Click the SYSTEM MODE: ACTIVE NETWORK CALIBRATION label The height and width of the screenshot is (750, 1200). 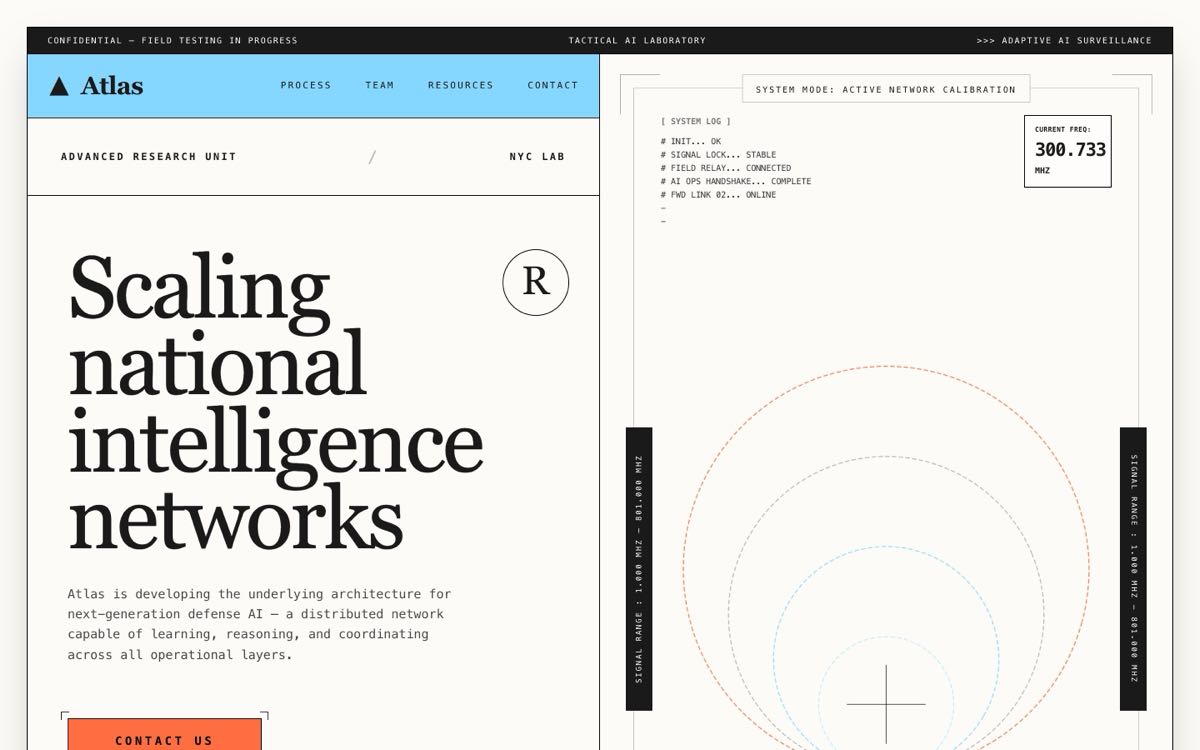coord(886,89)
